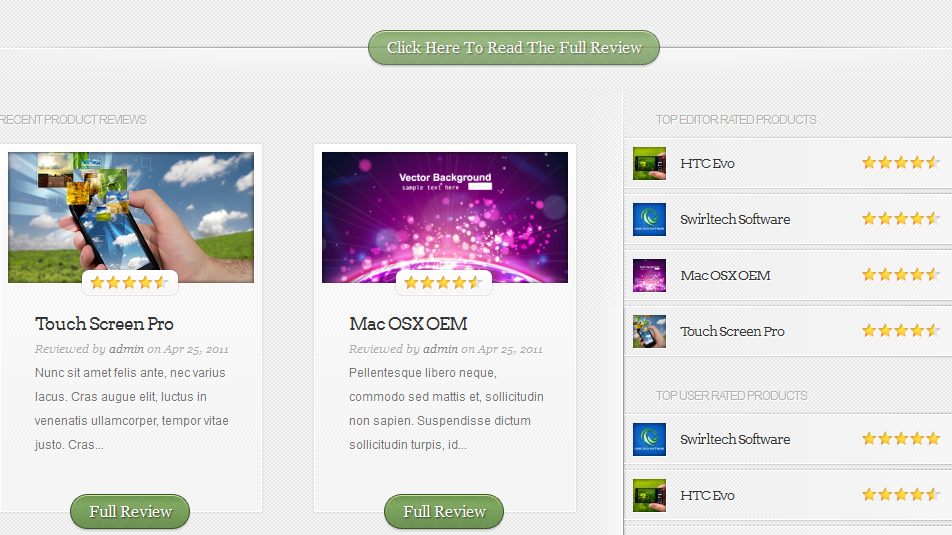Click the 'Click Here To Read The Full Review' button
Viewport: 952px width, 535px height.
click(x=514, y=47)
